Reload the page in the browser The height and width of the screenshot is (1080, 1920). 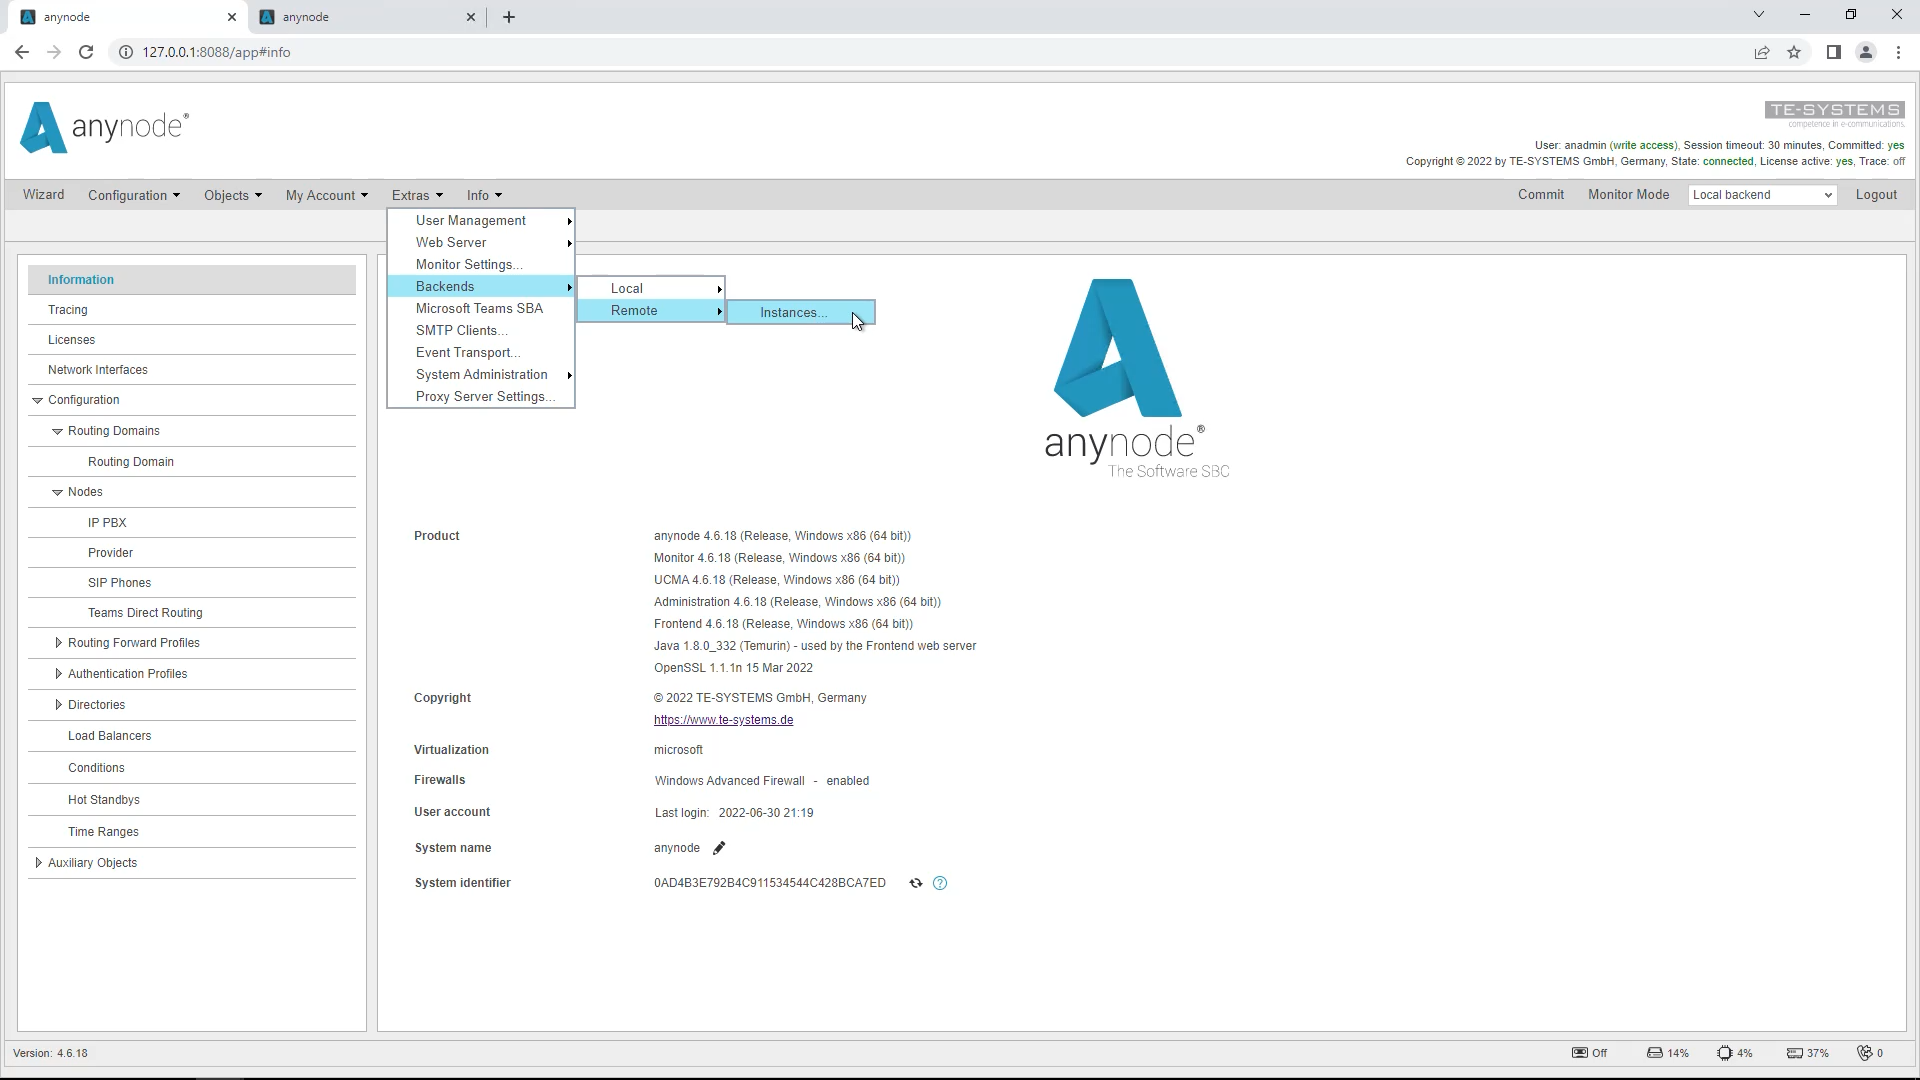(86, 52)
